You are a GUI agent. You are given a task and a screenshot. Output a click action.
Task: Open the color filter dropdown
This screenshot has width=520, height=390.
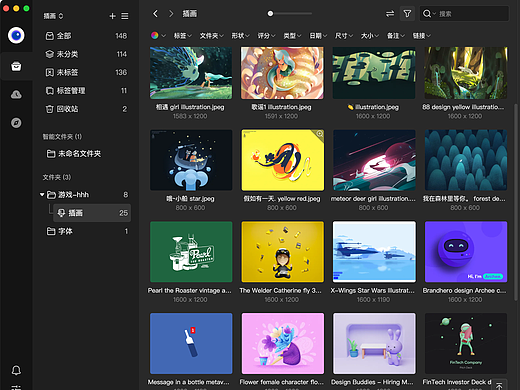tap(158, 35)
